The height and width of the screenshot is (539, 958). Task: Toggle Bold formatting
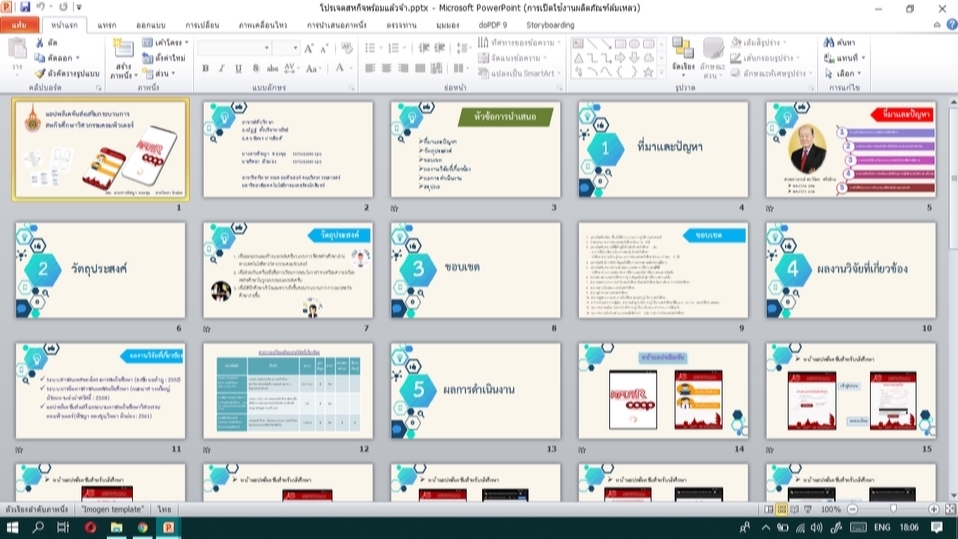(x=205, y=68)
